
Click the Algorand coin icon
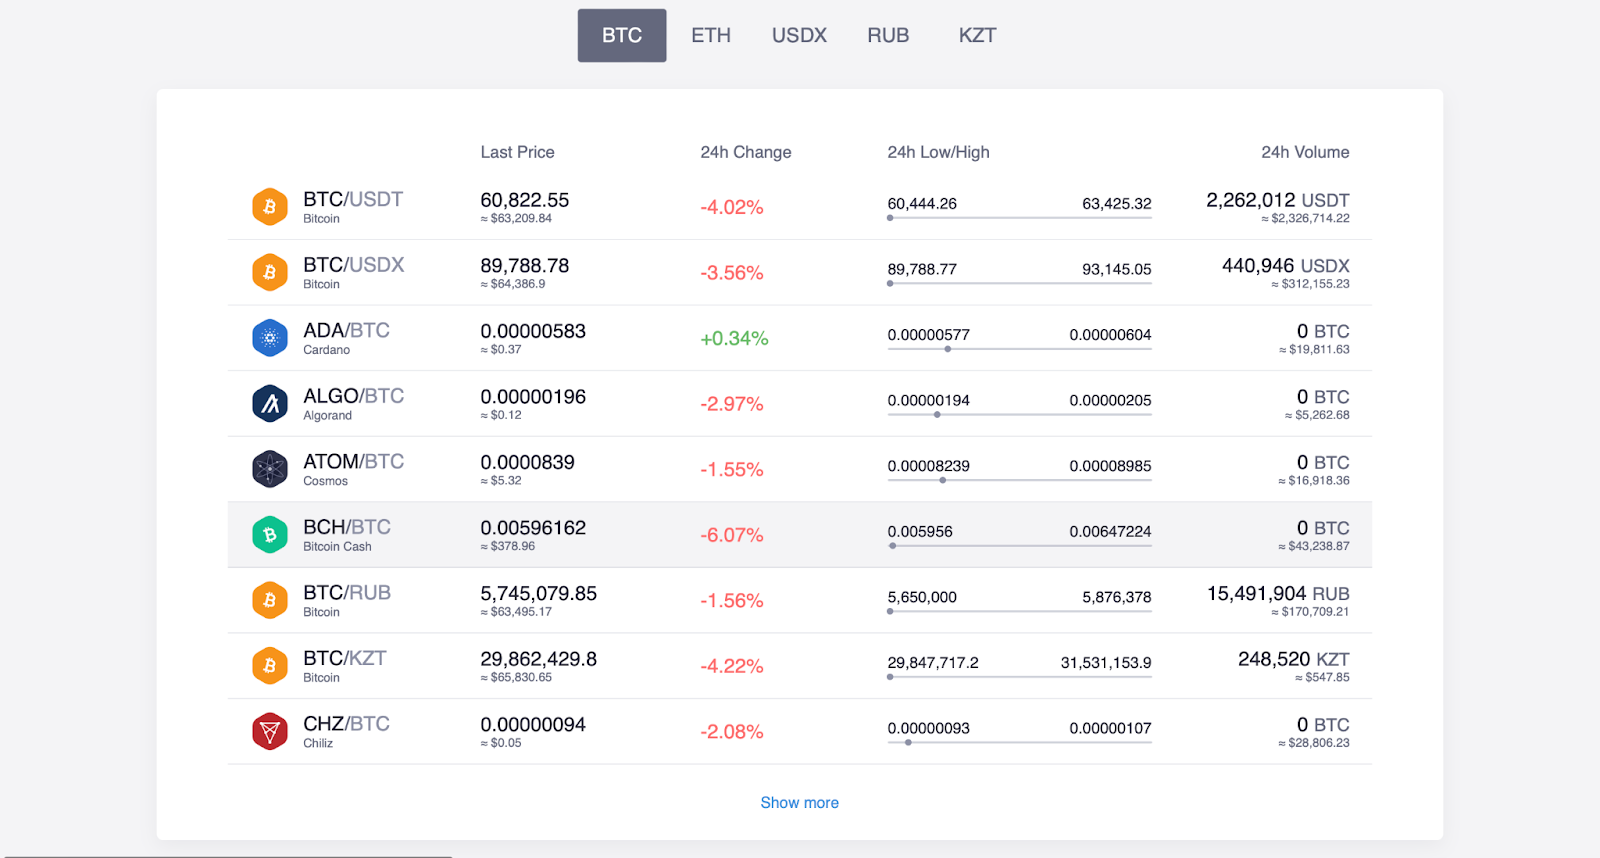269,404
